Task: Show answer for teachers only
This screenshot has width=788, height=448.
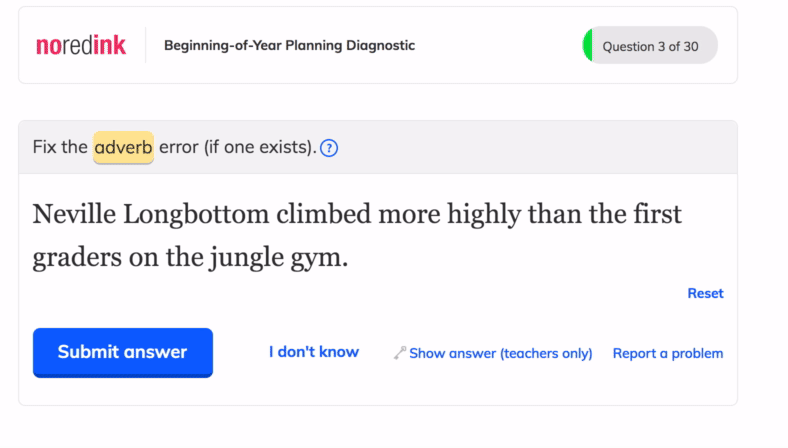Action: [501, 353]
